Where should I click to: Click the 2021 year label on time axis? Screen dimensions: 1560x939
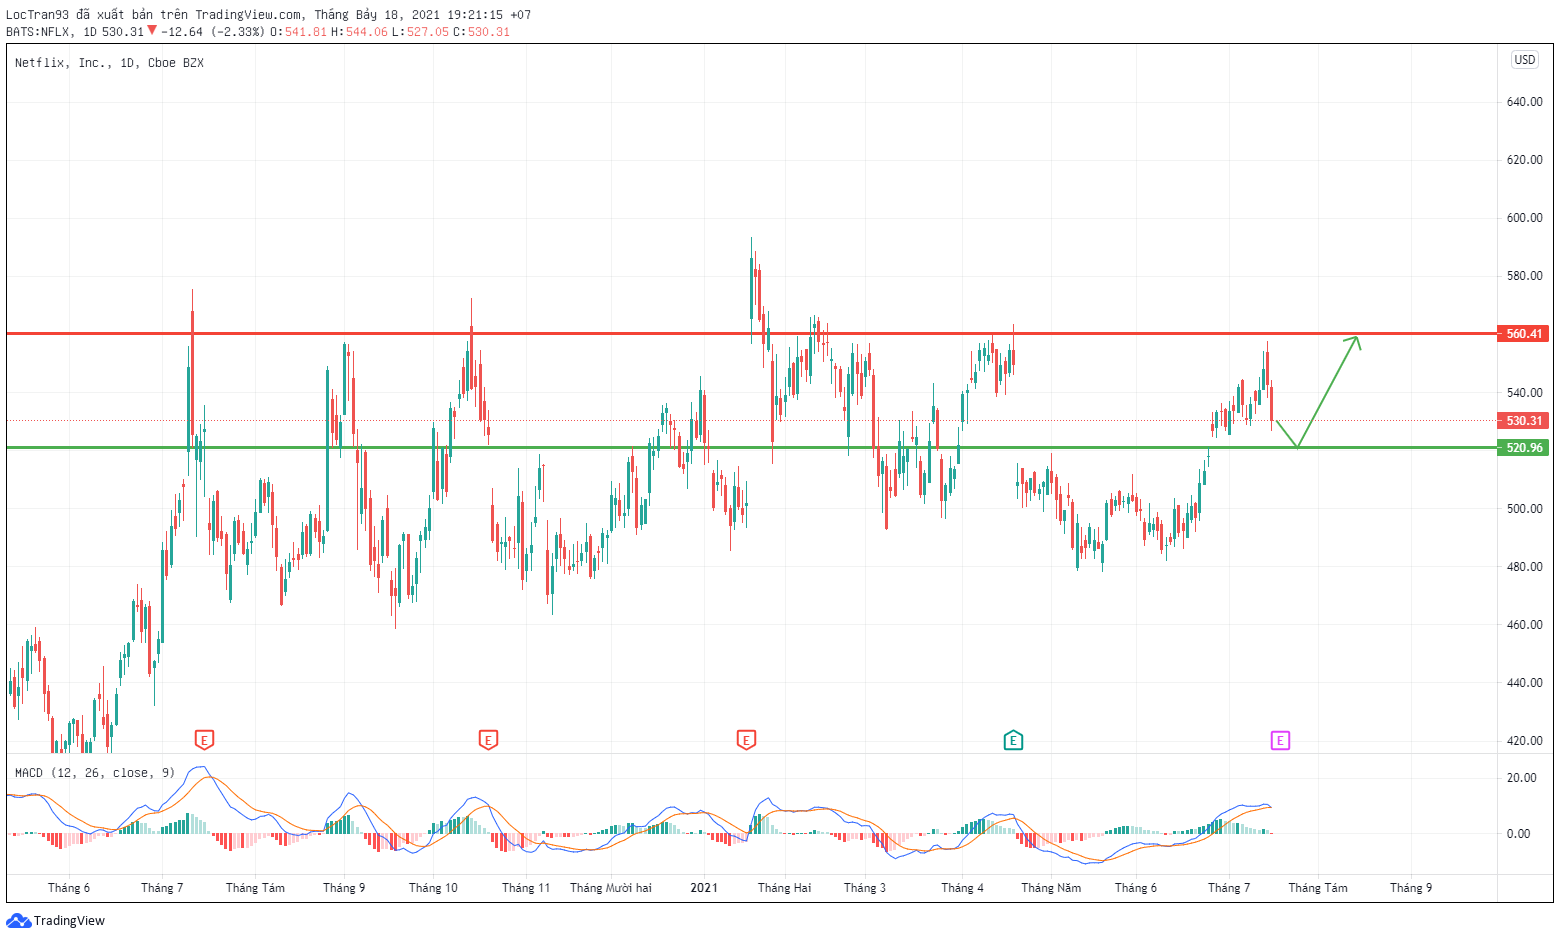click(704, 888)
